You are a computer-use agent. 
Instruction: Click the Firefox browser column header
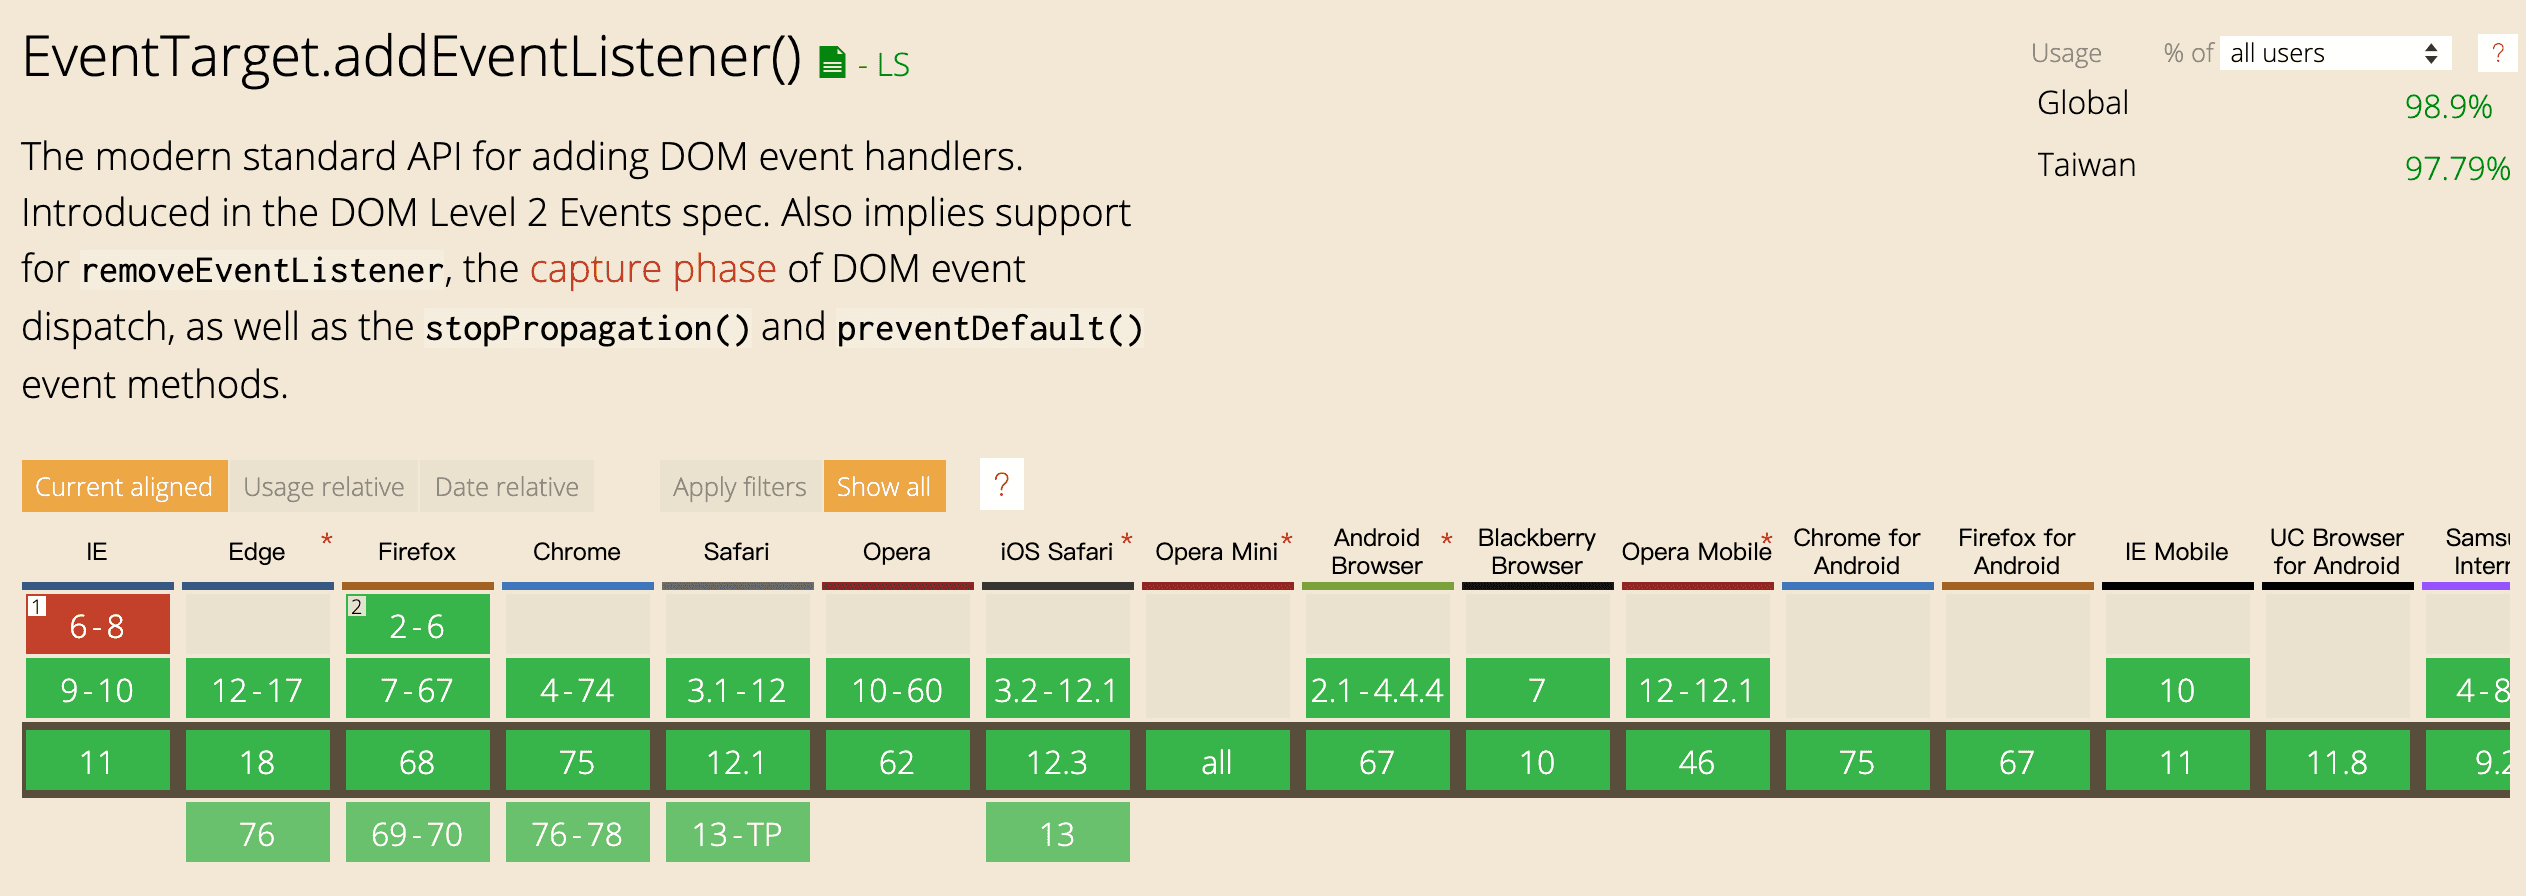coord(416,552)
